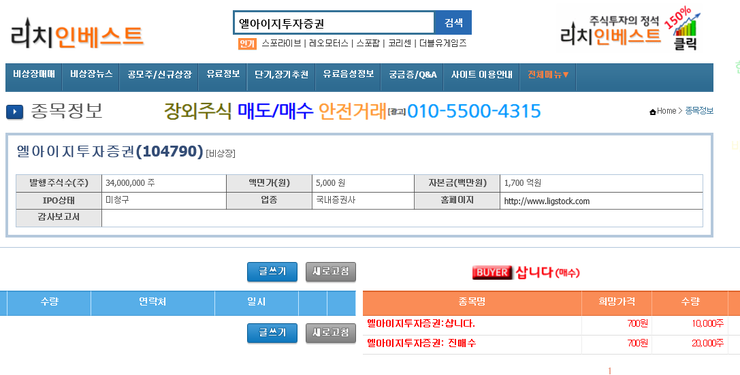Select the IPO status value 미청구
Screen dimensions: 740x375
(117, 200)
